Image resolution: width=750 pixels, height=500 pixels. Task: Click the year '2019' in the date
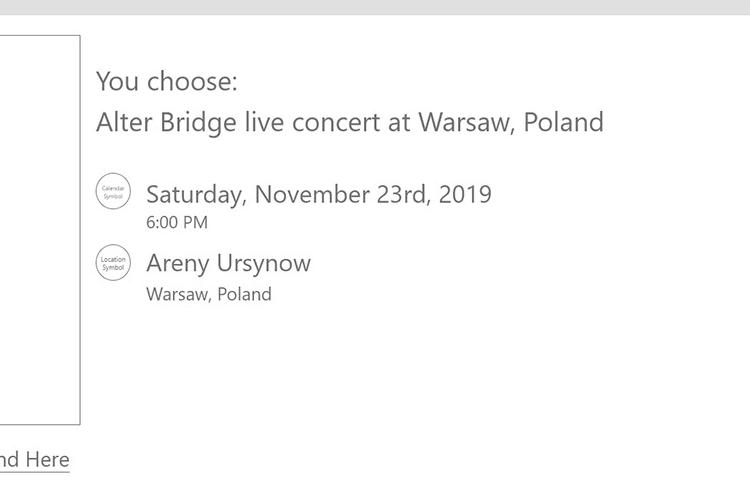pyautogui.click(x=465, y=194)
